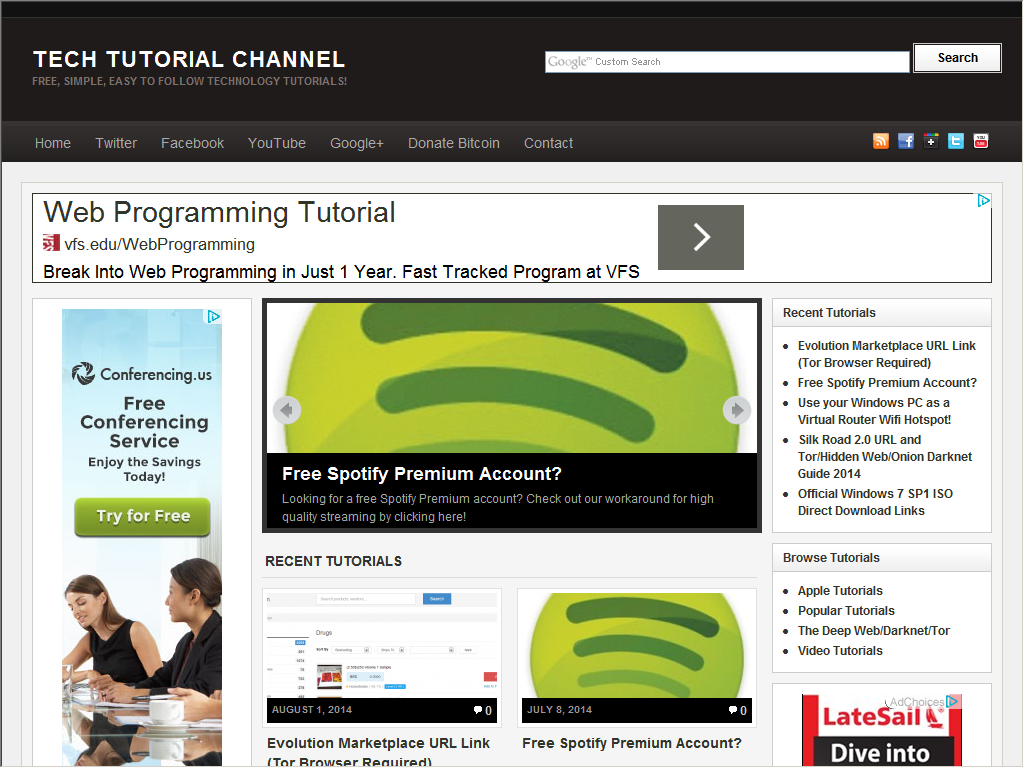Click the August 1, 2014 post date
Screen dimensions: 1024x768
coord(312,710)
